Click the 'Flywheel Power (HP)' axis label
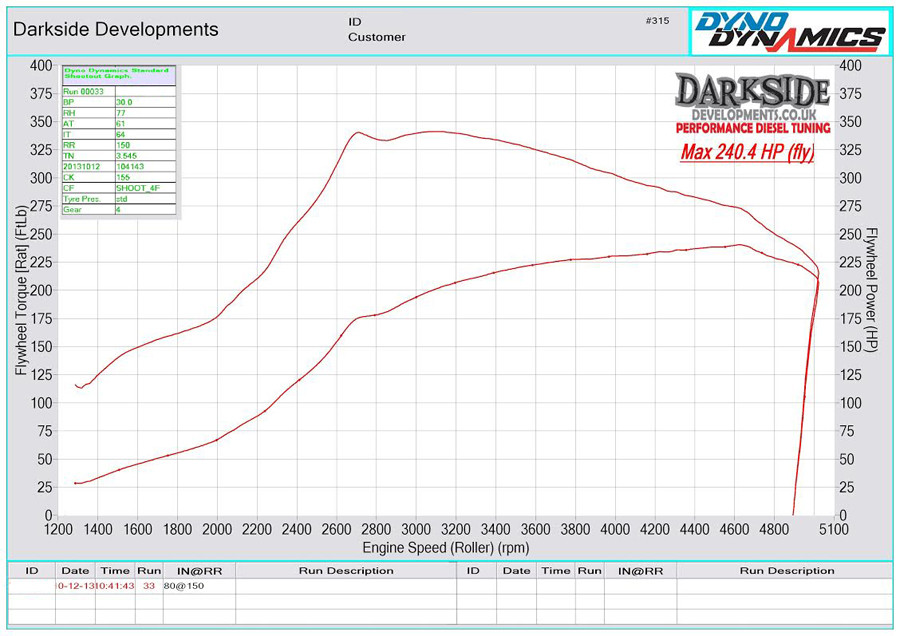The height and width of the screenshot is (636, 900). coord(871,290)
